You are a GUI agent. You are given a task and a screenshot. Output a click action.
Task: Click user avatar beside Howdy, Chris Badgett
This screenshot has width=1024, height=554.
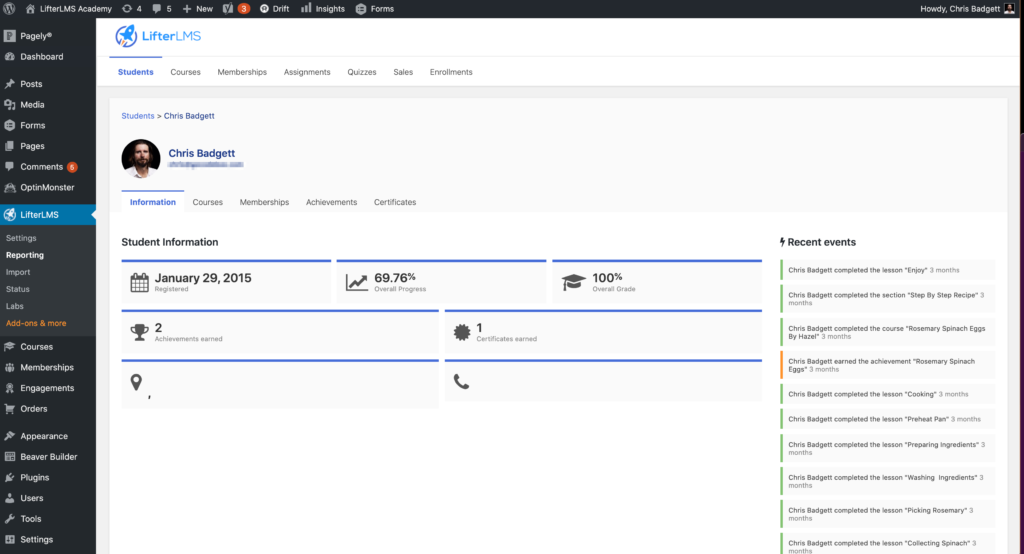(x=1010, y=8)
